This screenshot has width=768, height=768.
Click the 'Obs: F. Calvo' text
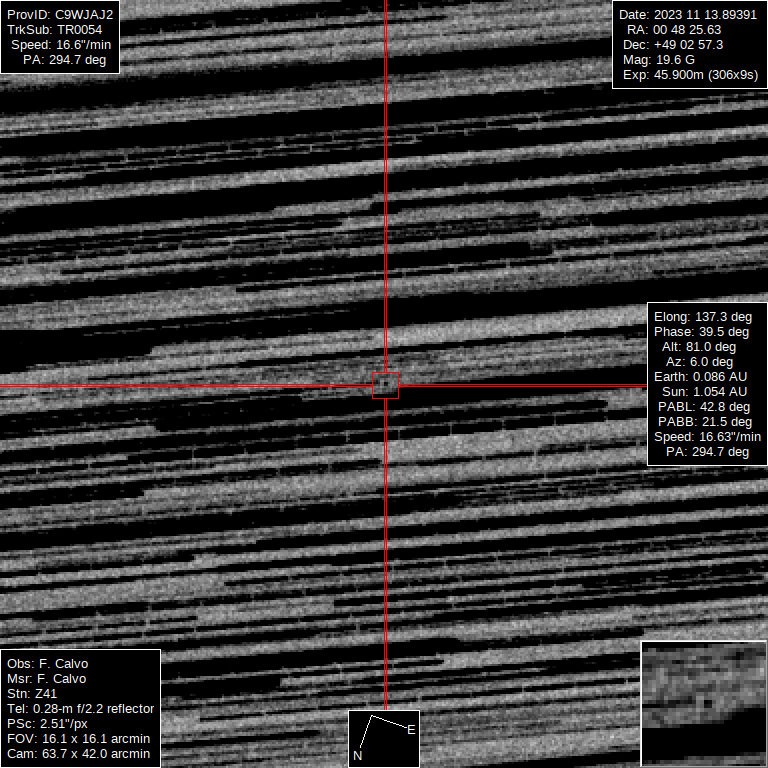tap(48, 664)
